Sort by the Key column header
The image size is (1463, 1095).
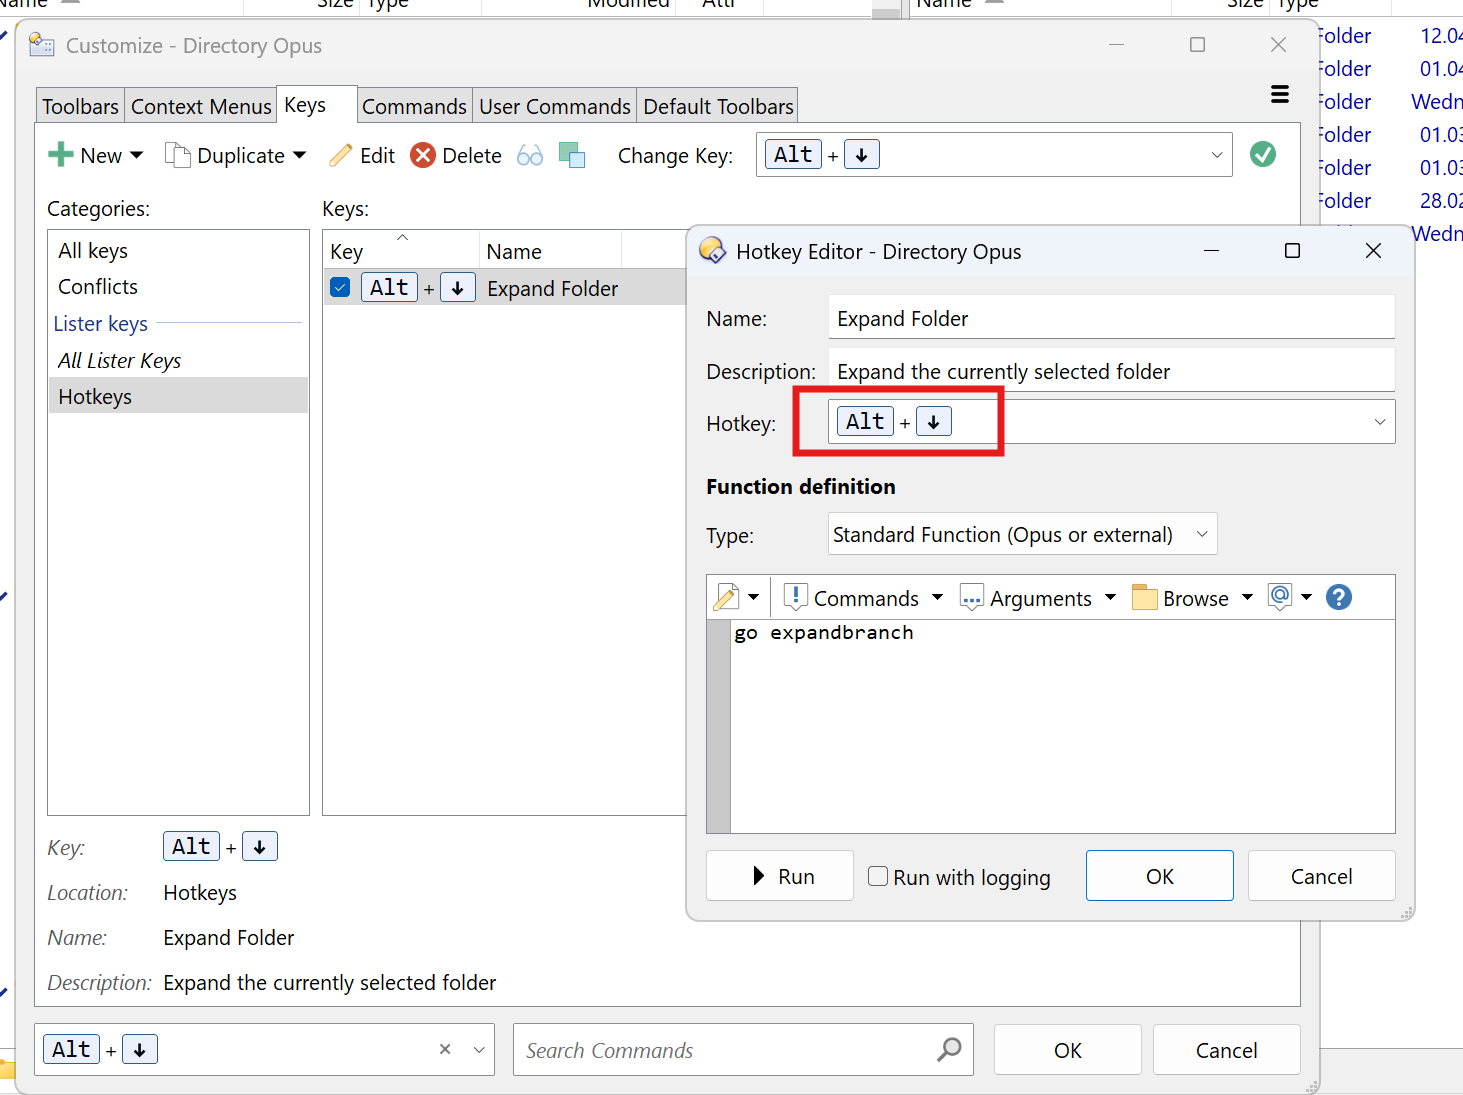pos(401,251)
